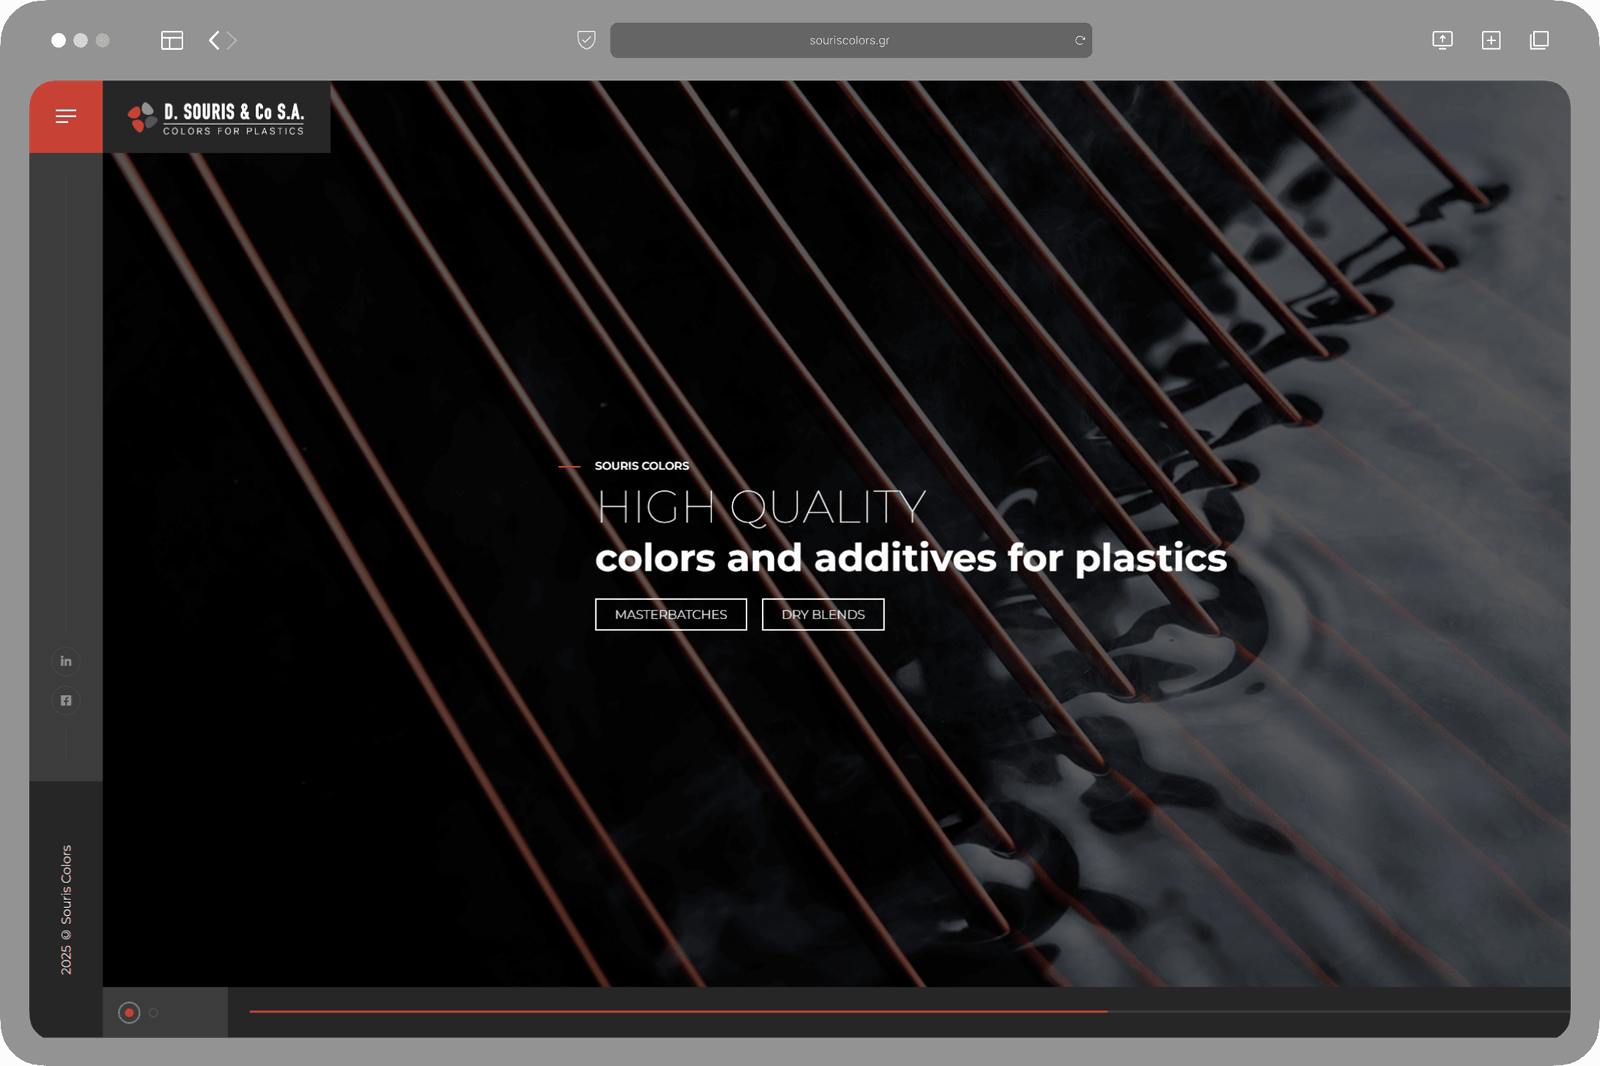Open the Masterbatches button
Screen dimensions: 1600x1066
tap(671, 614)
